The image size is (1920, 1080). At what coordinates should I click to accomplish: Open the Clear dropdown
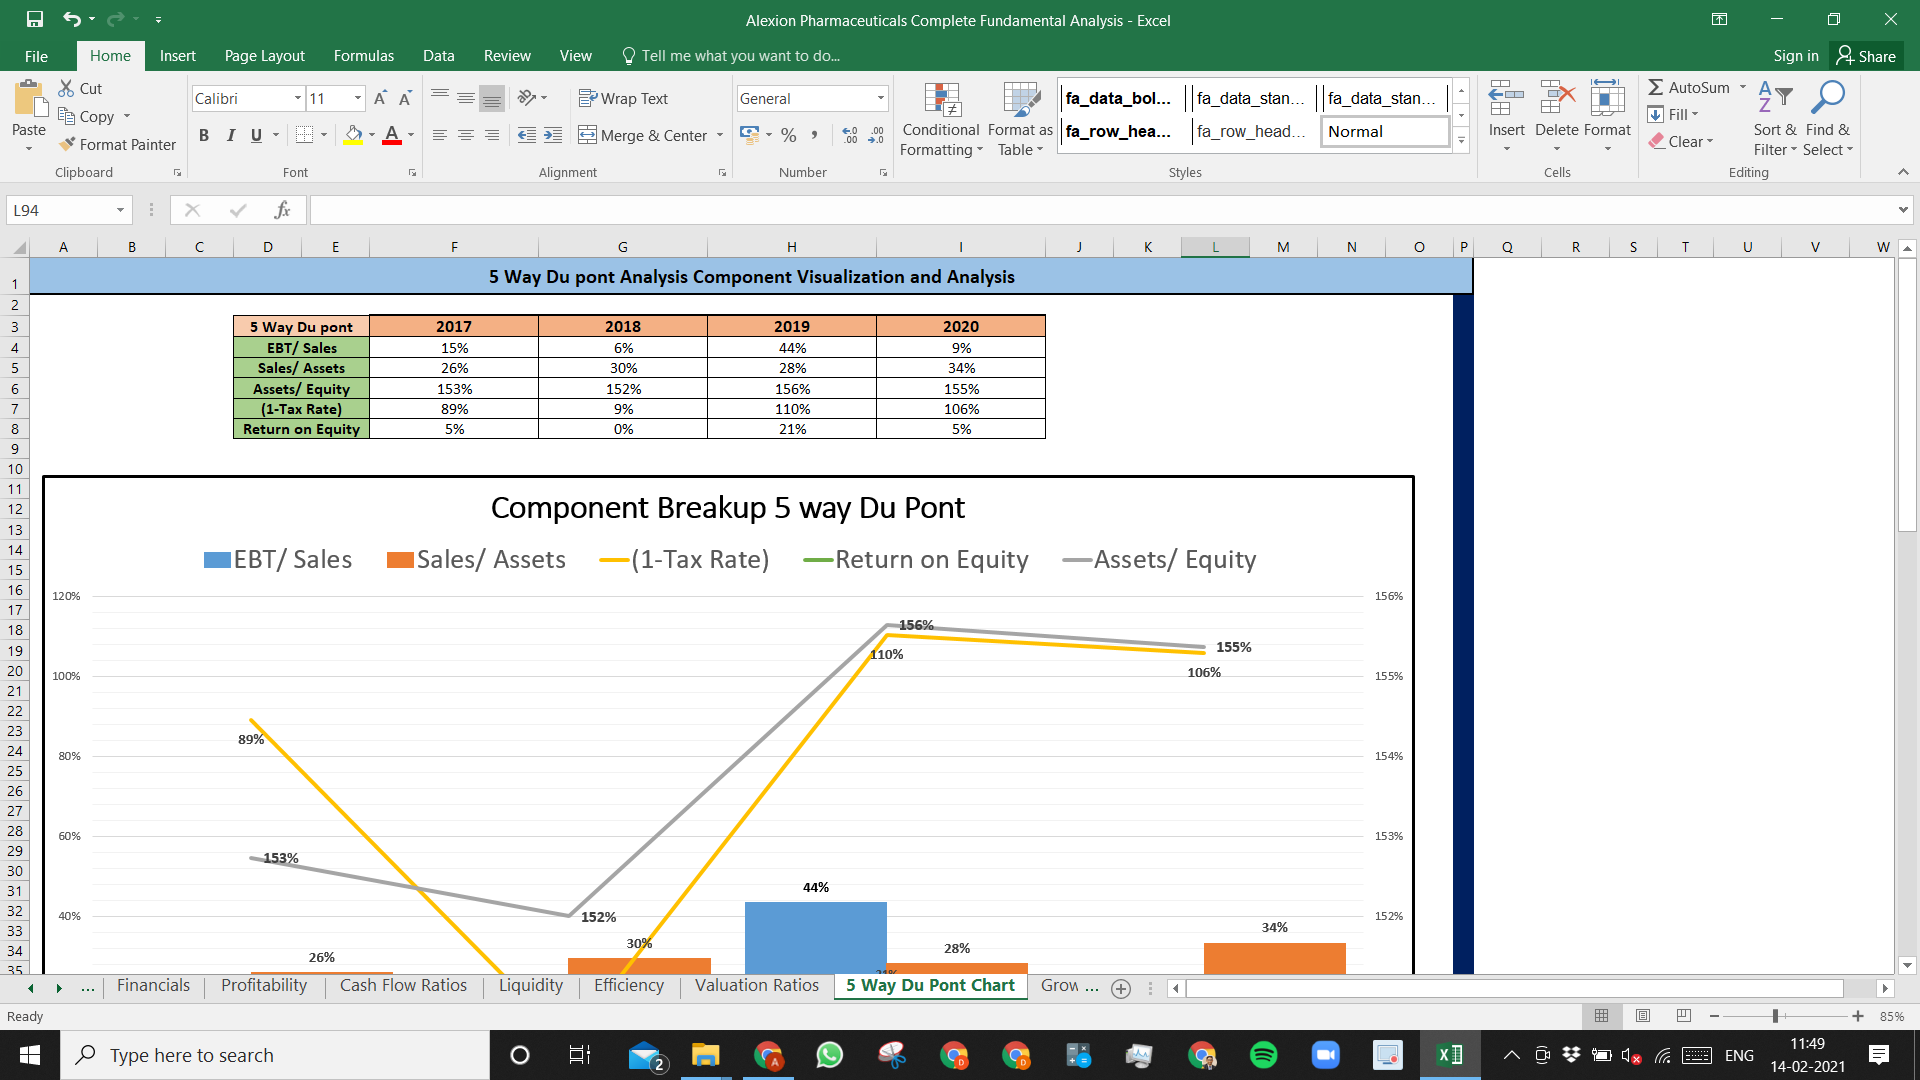pos(1682,141)
